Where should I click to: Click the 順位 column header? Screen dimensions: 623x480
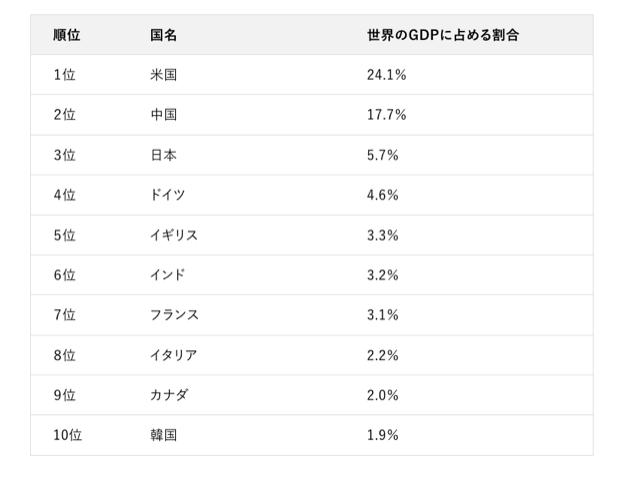pyautogui.click(x=67, y=35)
